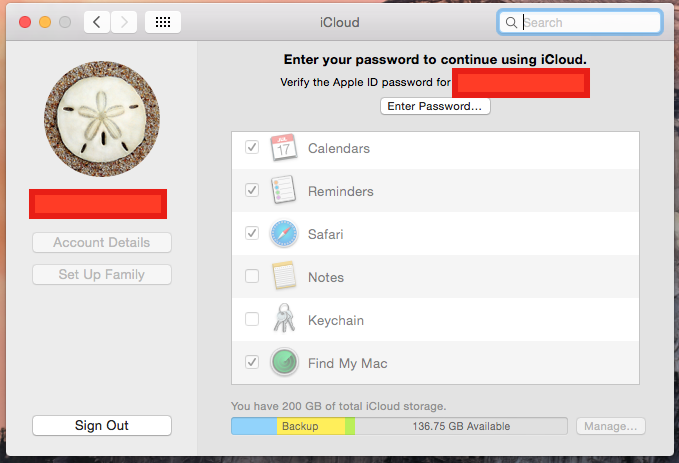Uncheck the Safari checkbox

252,233
